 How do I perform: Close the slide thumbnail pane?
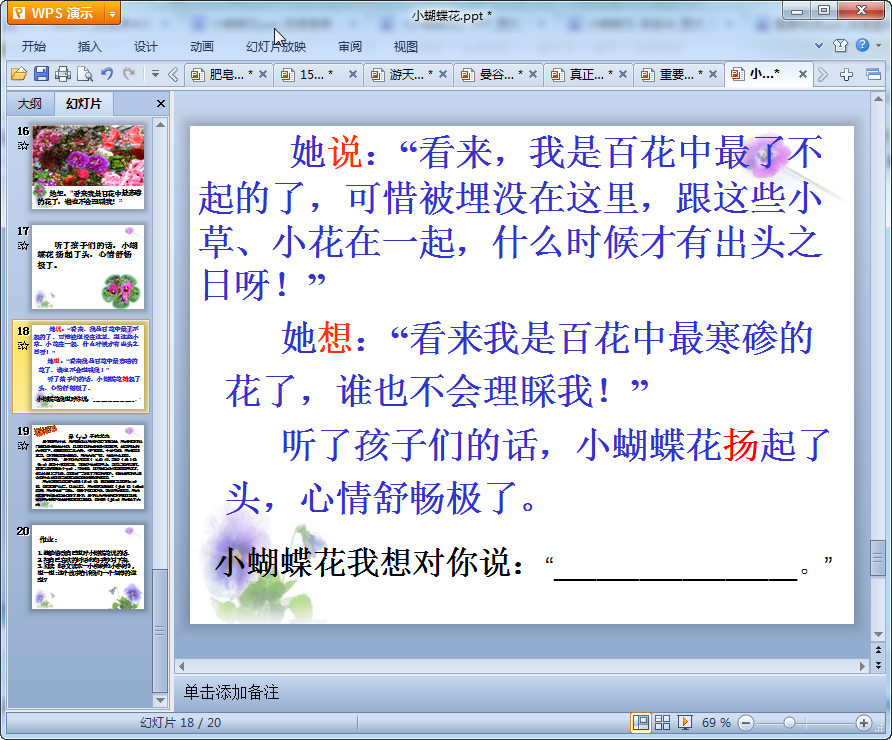coord(160,104)
